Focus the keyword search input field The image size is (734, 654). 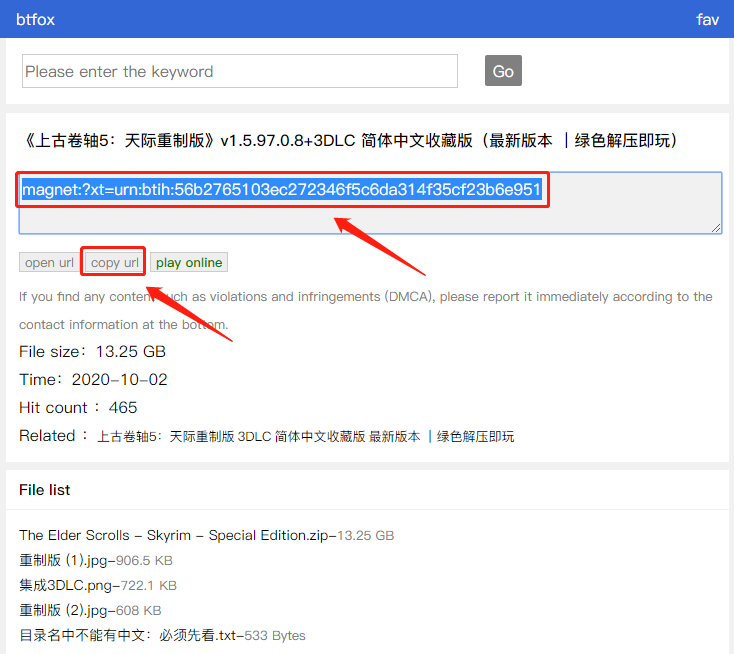pos(240,71)
